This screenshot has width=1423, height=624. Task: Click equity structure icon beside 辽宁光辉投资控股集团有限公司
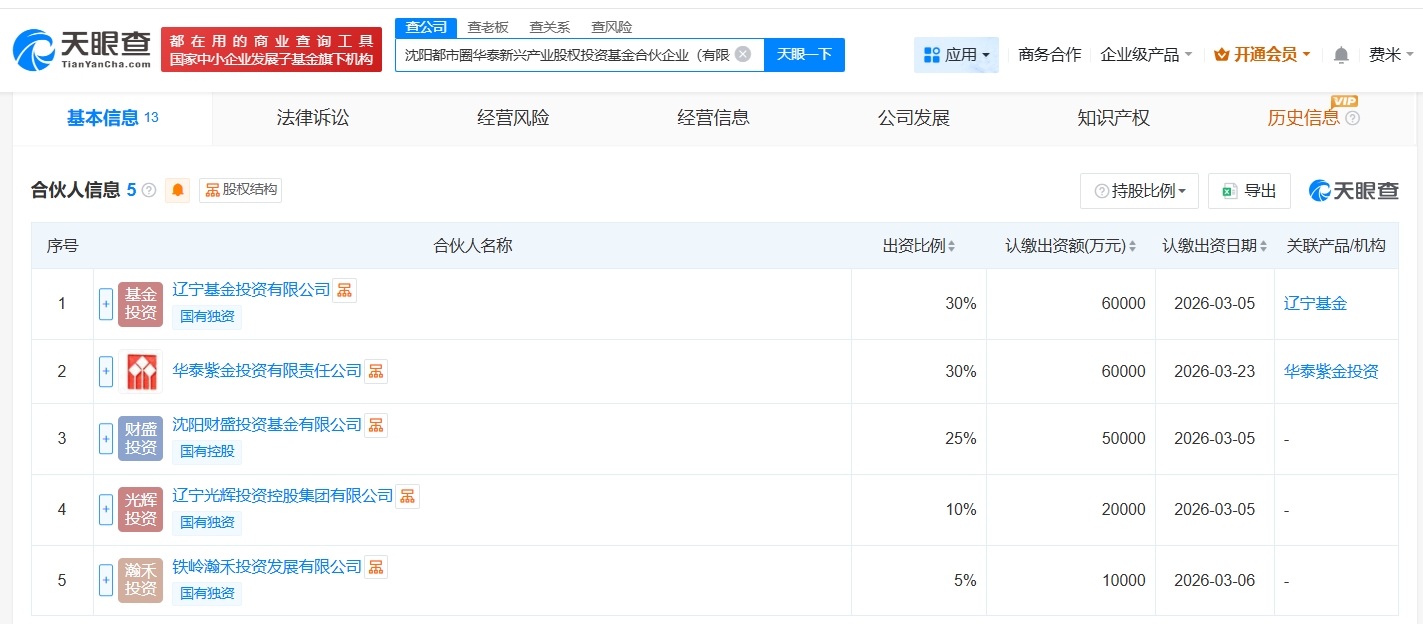(407, 496)
